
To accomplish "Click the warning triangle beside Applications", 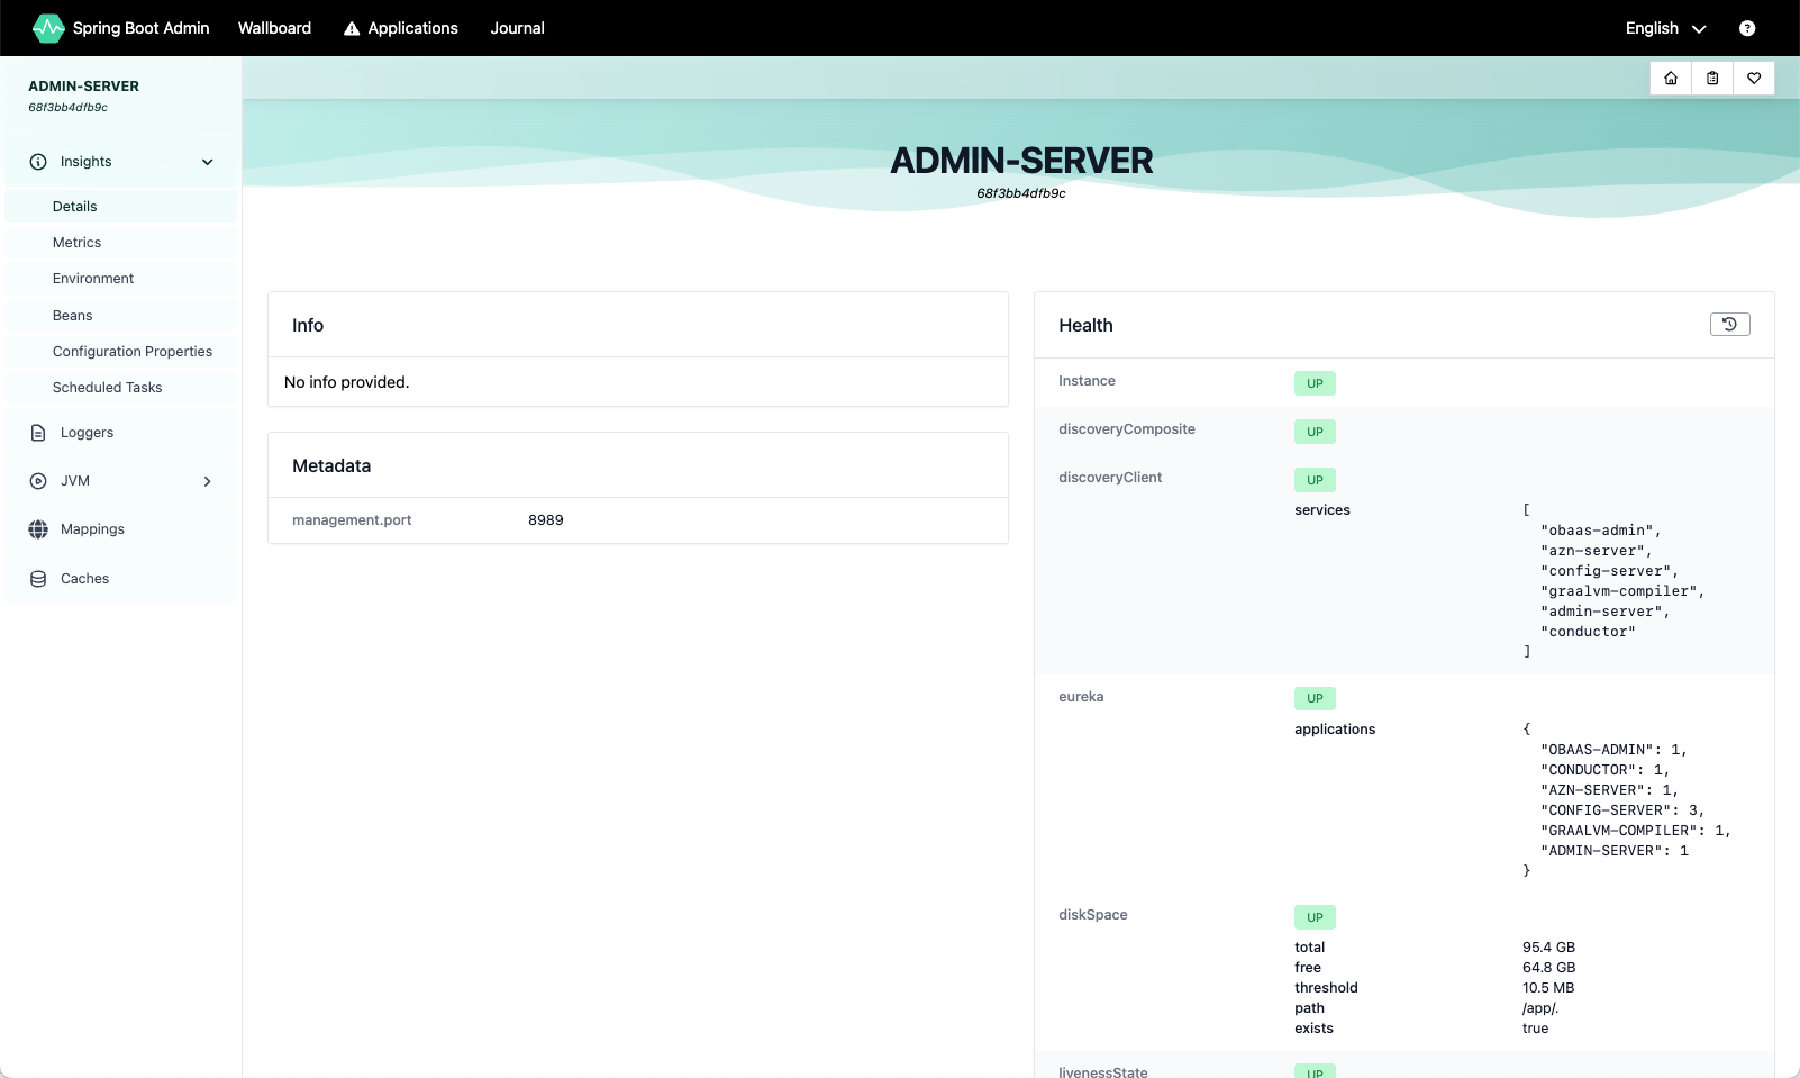I will tap(350, 28).
